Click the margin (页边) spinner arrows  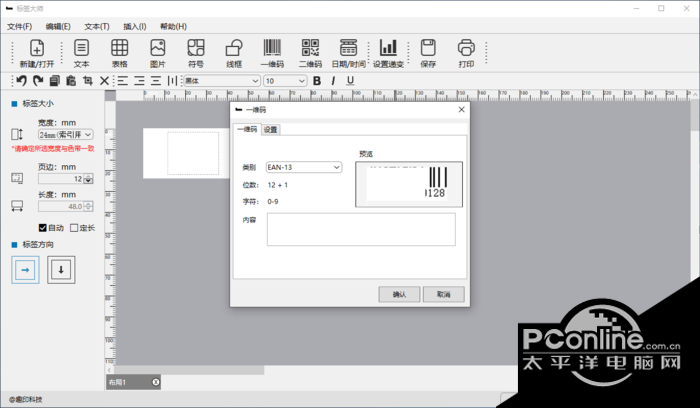[88, 179]
